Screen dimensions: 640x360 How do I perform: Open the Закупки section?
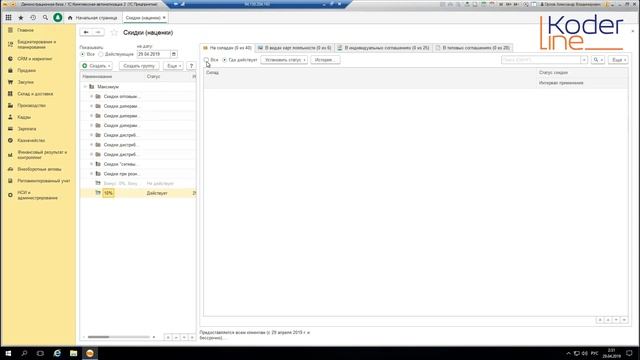pyautogui.click(x=25, y=82)
